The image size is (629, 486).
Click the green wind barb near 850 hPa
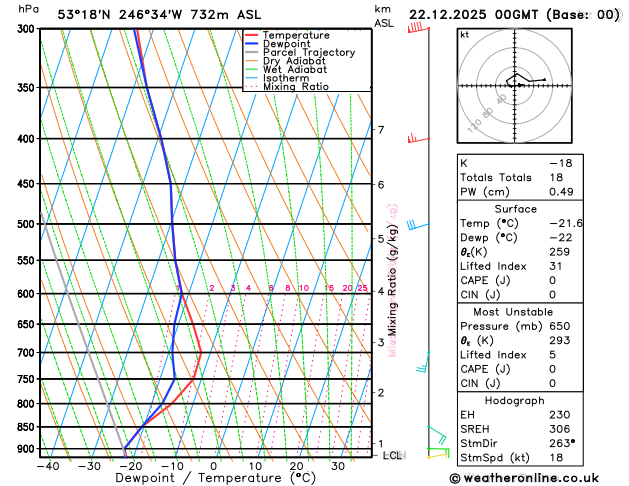[x=436, y=435]
